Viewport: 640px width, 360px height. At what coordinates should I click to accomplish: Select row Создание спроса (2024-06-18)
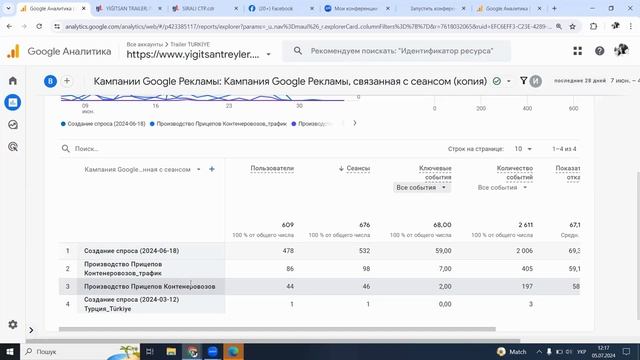tap(131, 251)
